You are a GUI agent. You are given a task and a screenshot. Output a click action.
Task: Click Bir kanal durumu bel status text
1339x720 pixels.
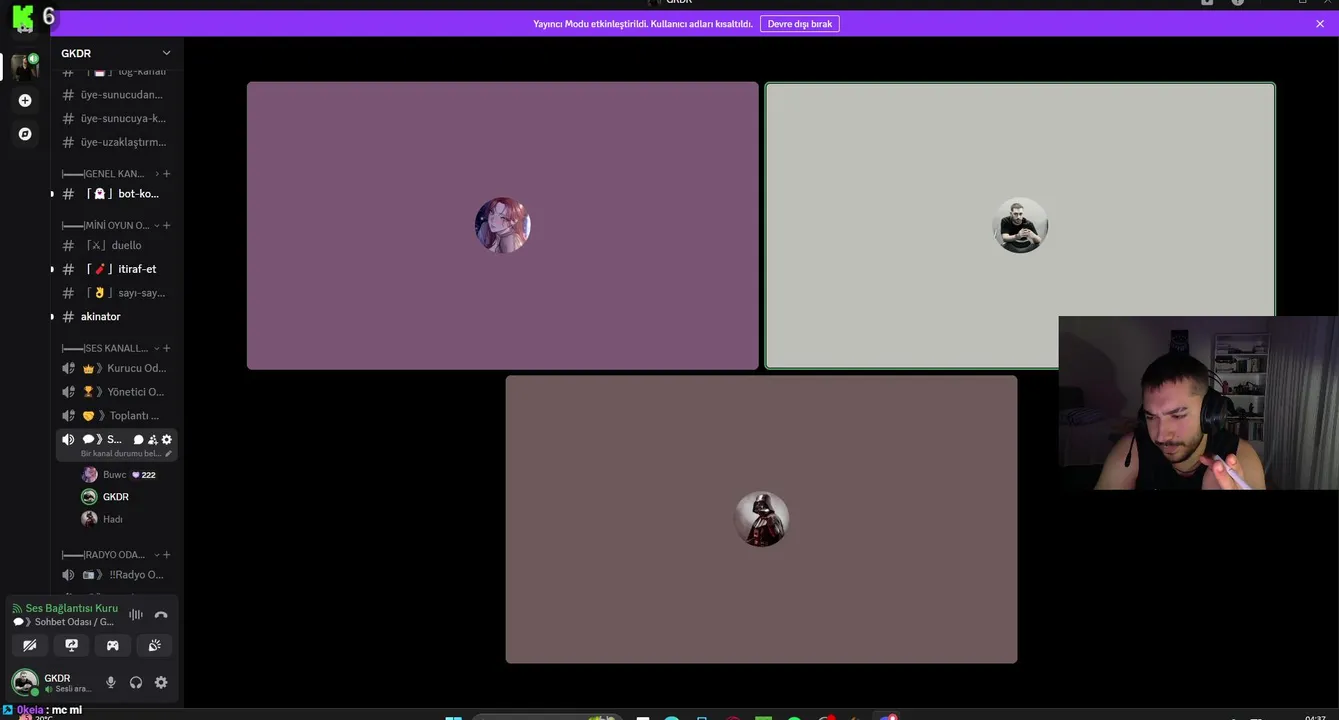click(121, 454)
